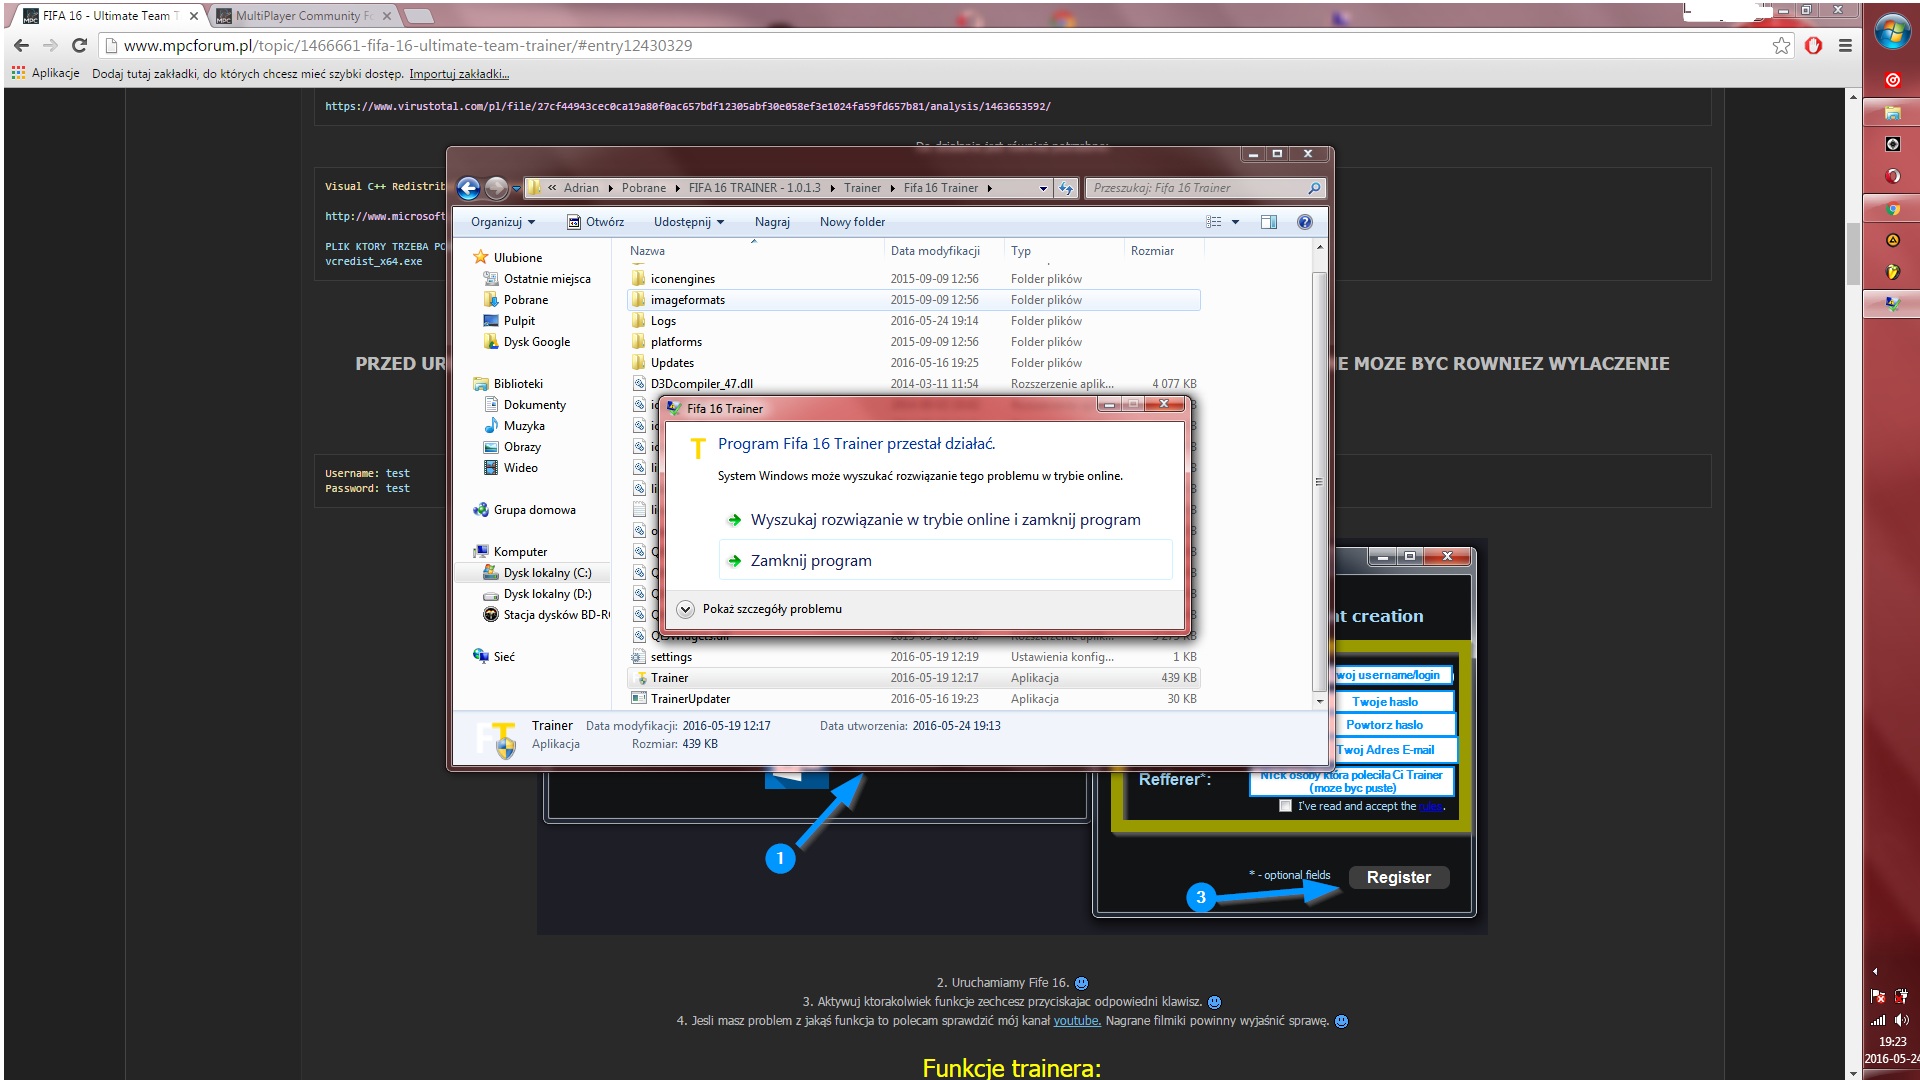Open the address bar history dropdown

[x=1043, y=188]
